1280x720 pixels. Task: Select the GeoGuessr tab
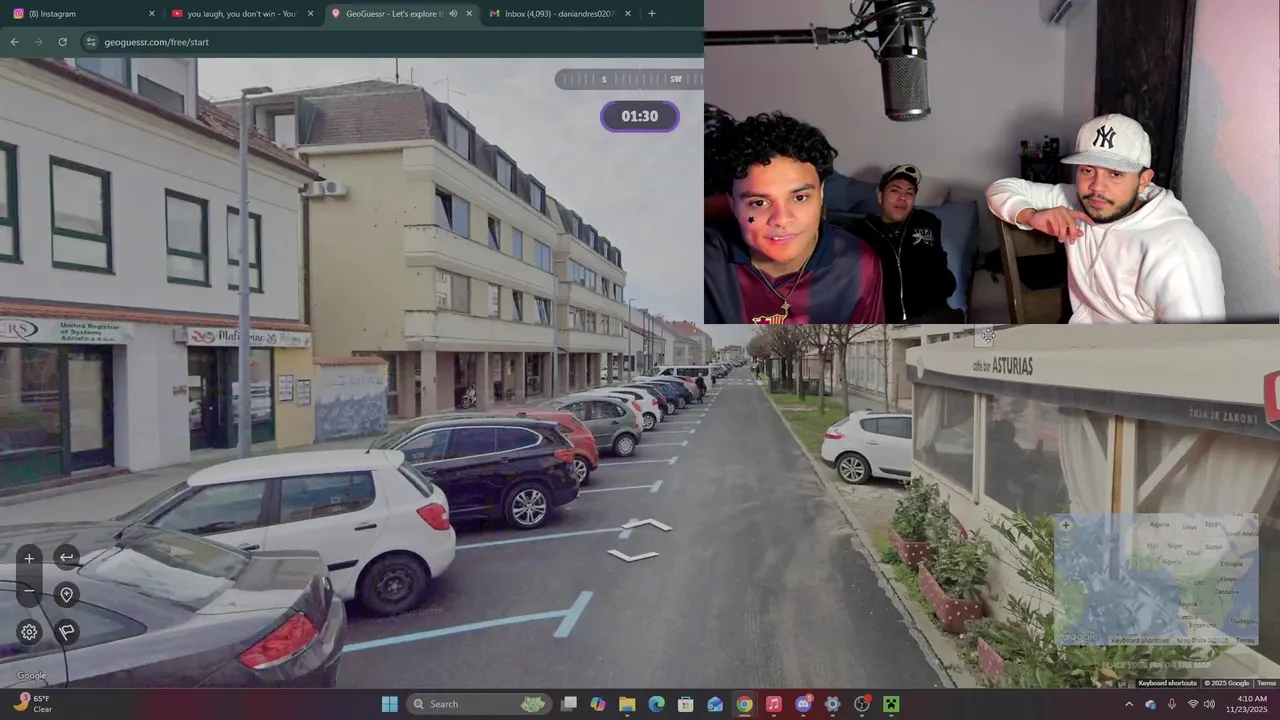(400, 14)
